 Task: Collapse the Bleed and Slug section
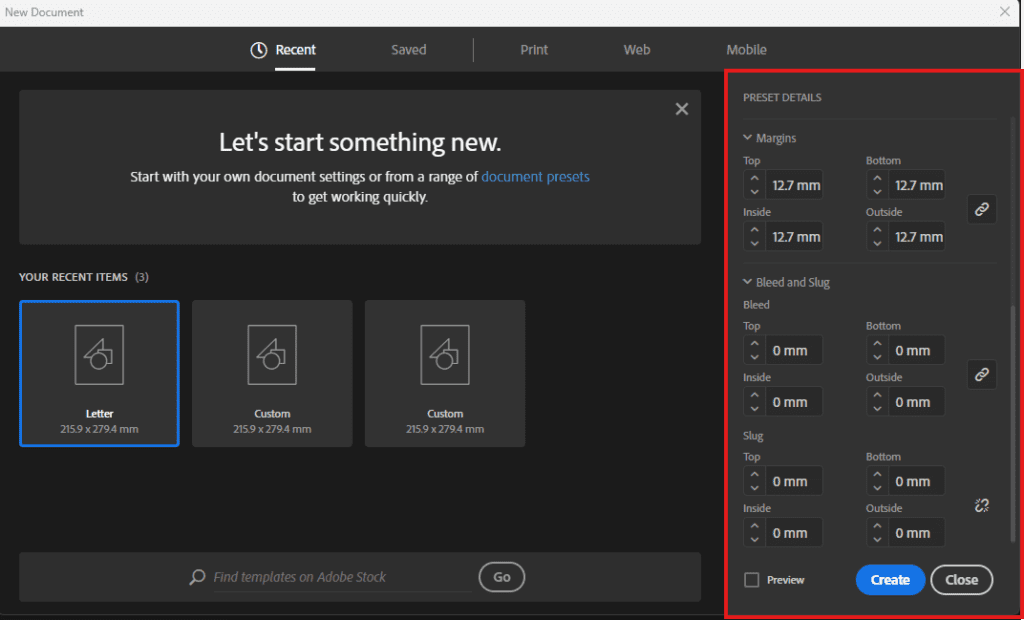[x=748, y=282]
